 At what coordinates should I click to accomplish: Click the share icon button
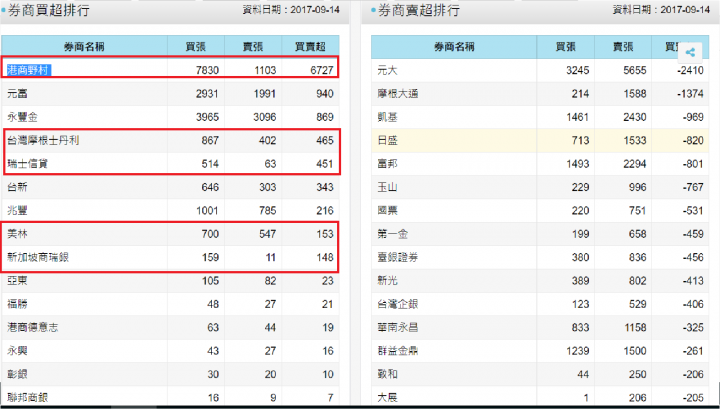[690, 52]
